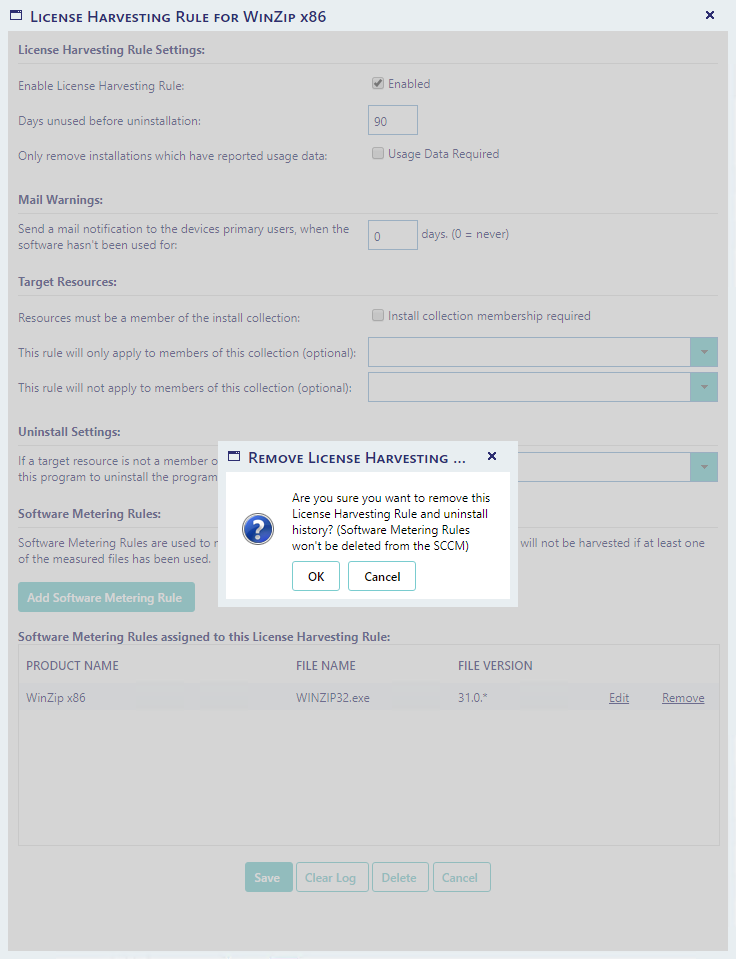Screen dimensions: 736x959
Task: Click the Save button
Action: tap(268, 878)
